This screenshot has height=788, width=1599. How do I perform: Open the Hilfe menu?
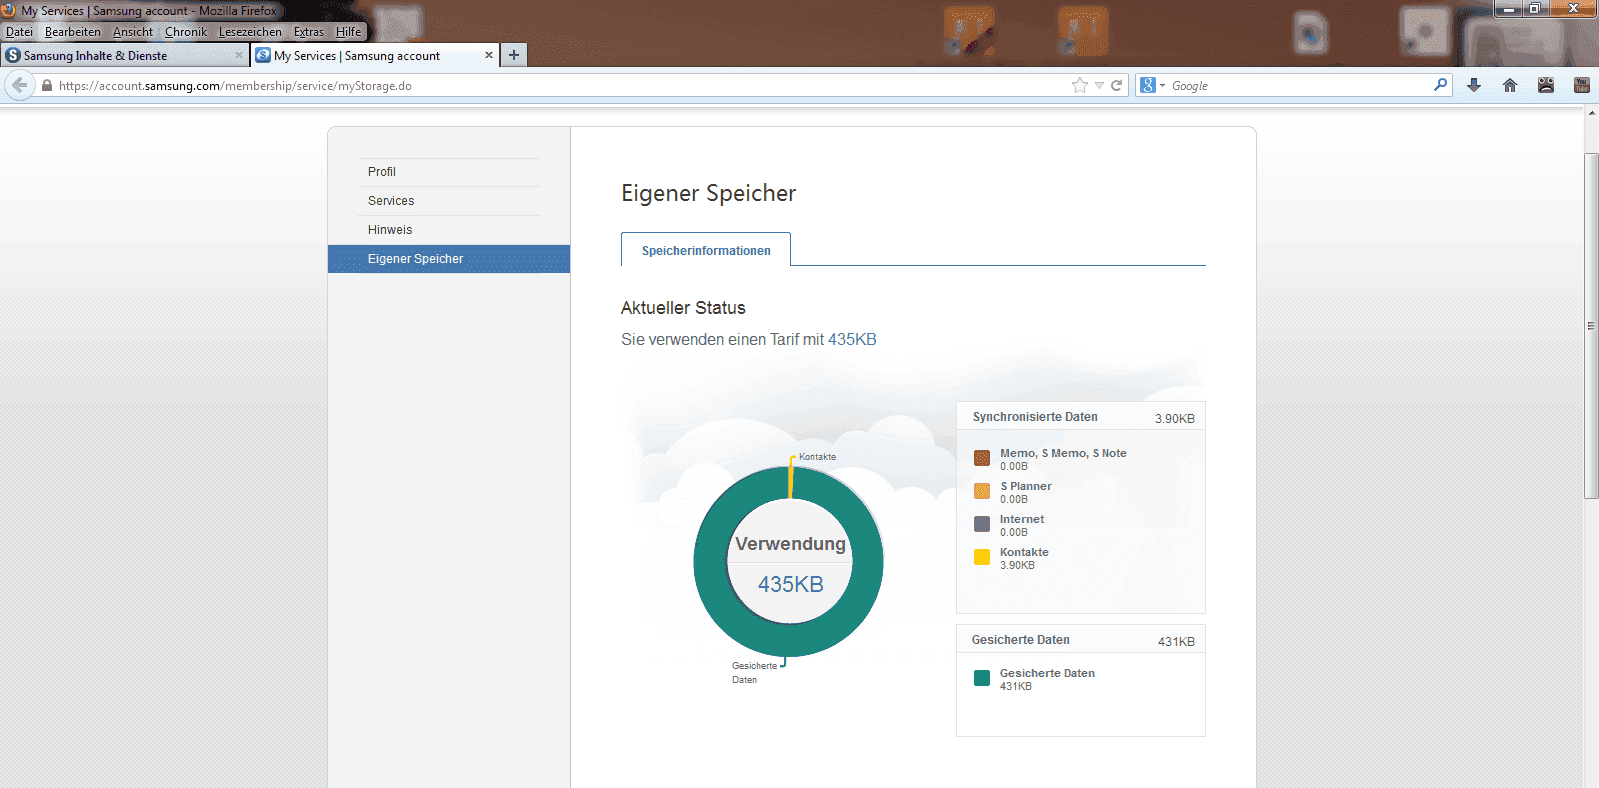pyautogui.click(x=349, y=32)
